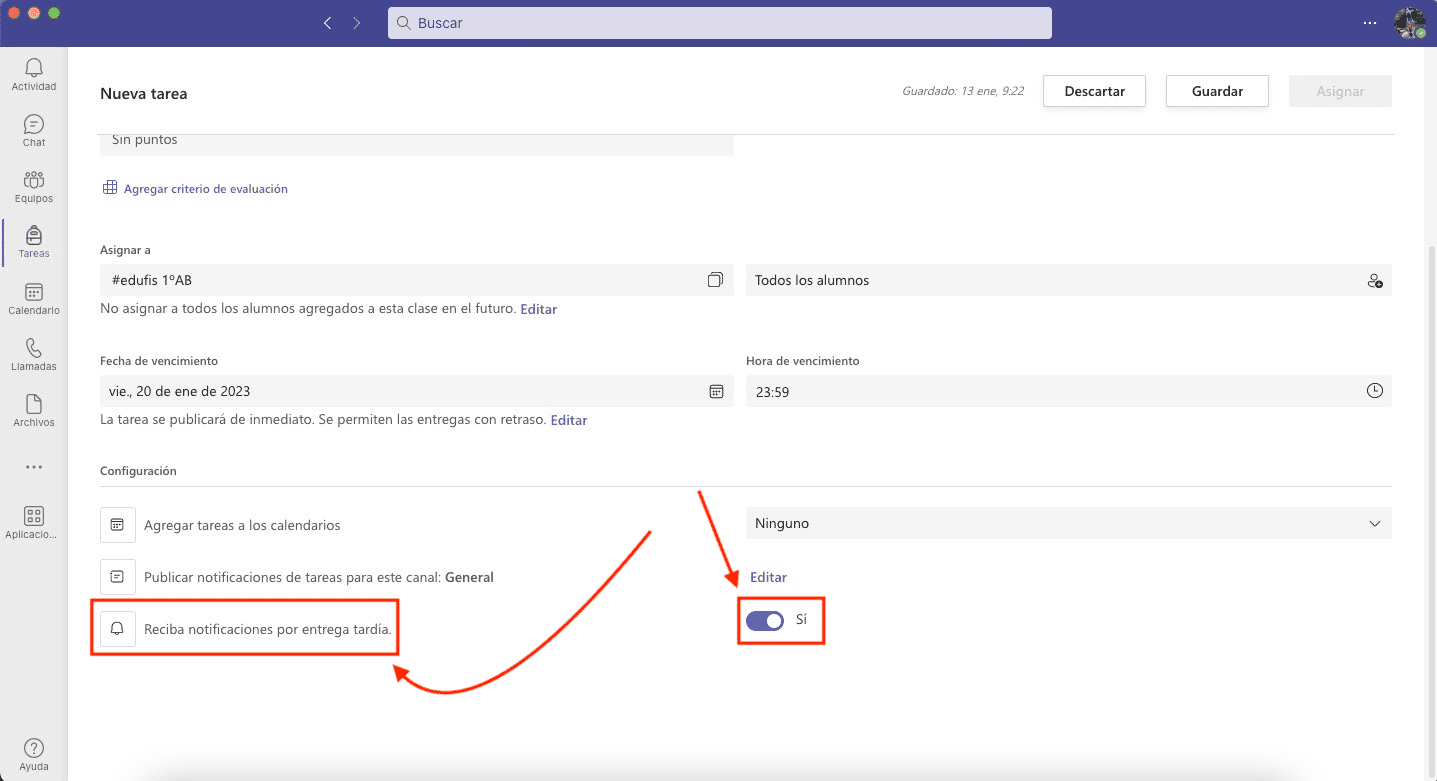Toggle late submission notifications switch

(765, 621)
